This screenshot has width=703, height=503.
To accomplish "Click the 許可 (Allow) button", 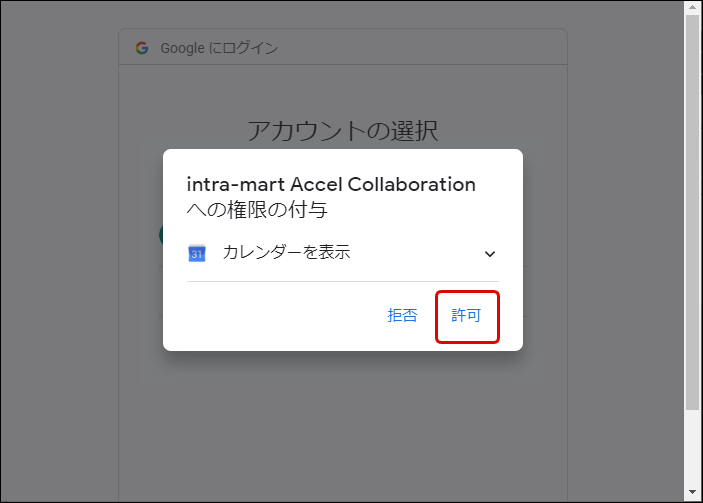I will 466,316.
